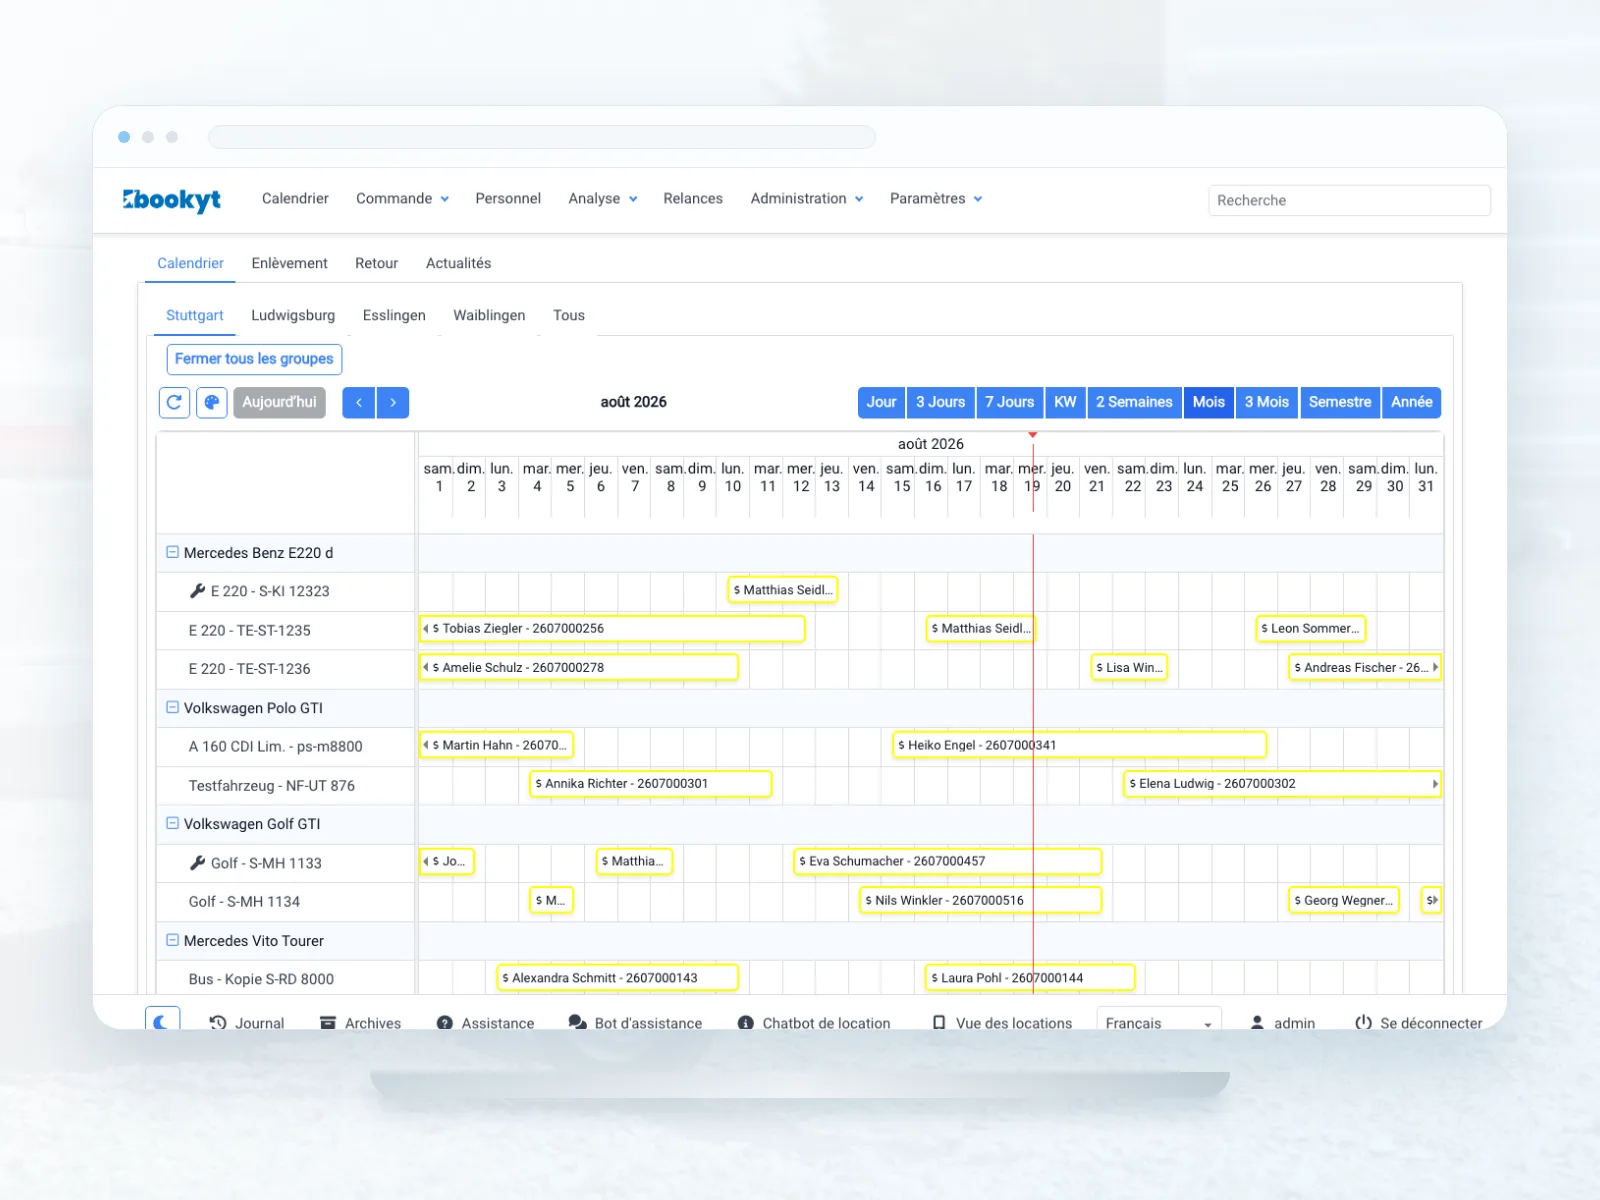Open the Administration dropdown menu

807,199
